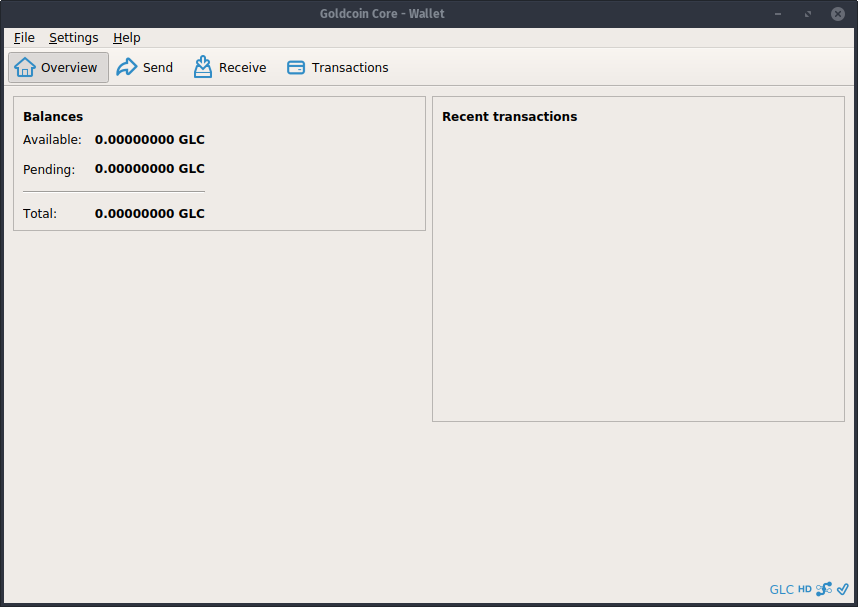
Task: Open the Receive tab
Action: coord(230,67)
